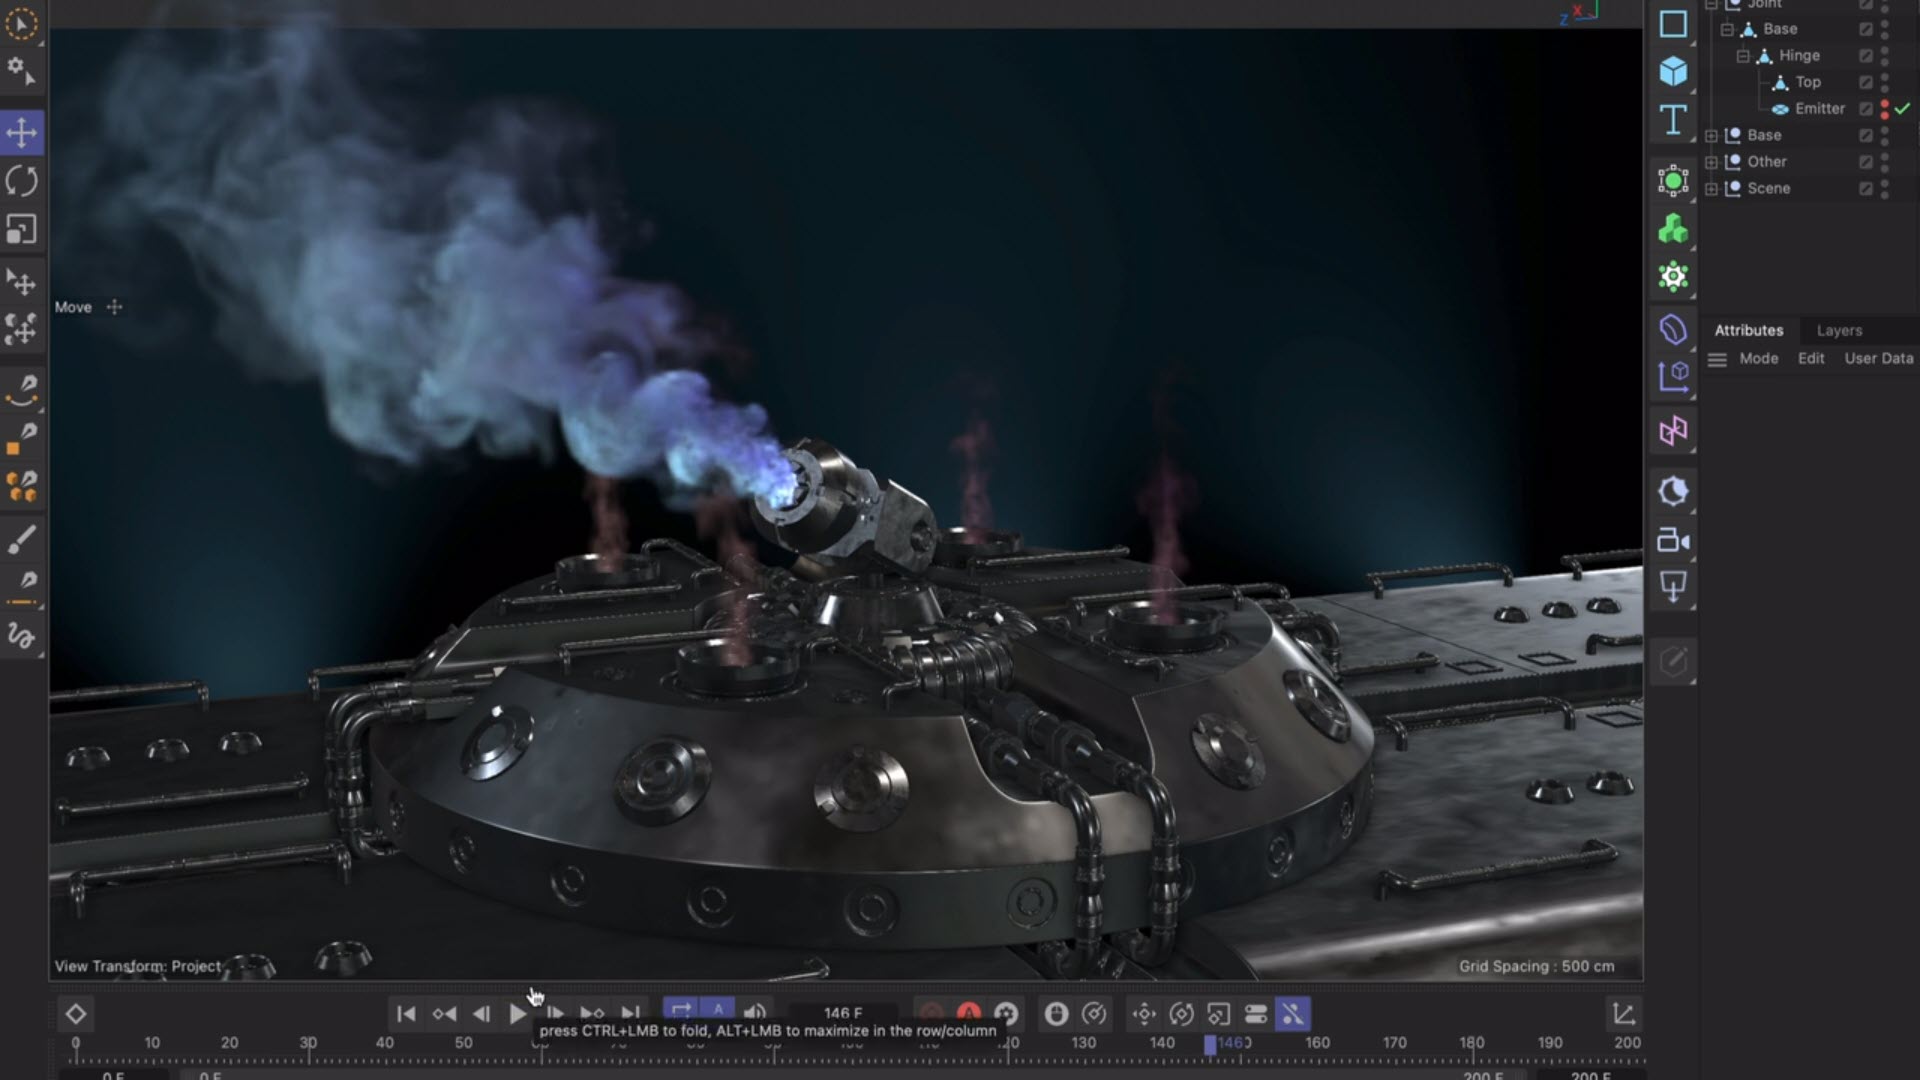Select the Rotate tool in the left toolbar
The height and width of the screenshot is (1080, 1920).
point(22,182)
